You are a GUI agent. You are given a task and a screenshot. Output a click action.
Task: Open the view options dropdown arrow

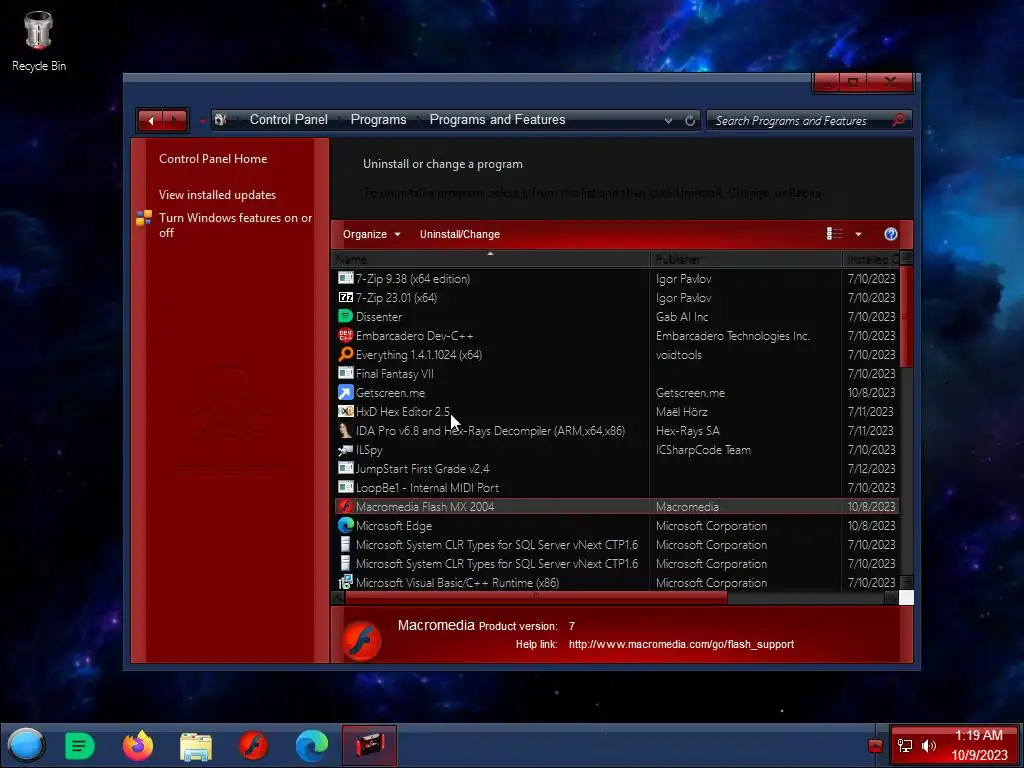[858, 234]
